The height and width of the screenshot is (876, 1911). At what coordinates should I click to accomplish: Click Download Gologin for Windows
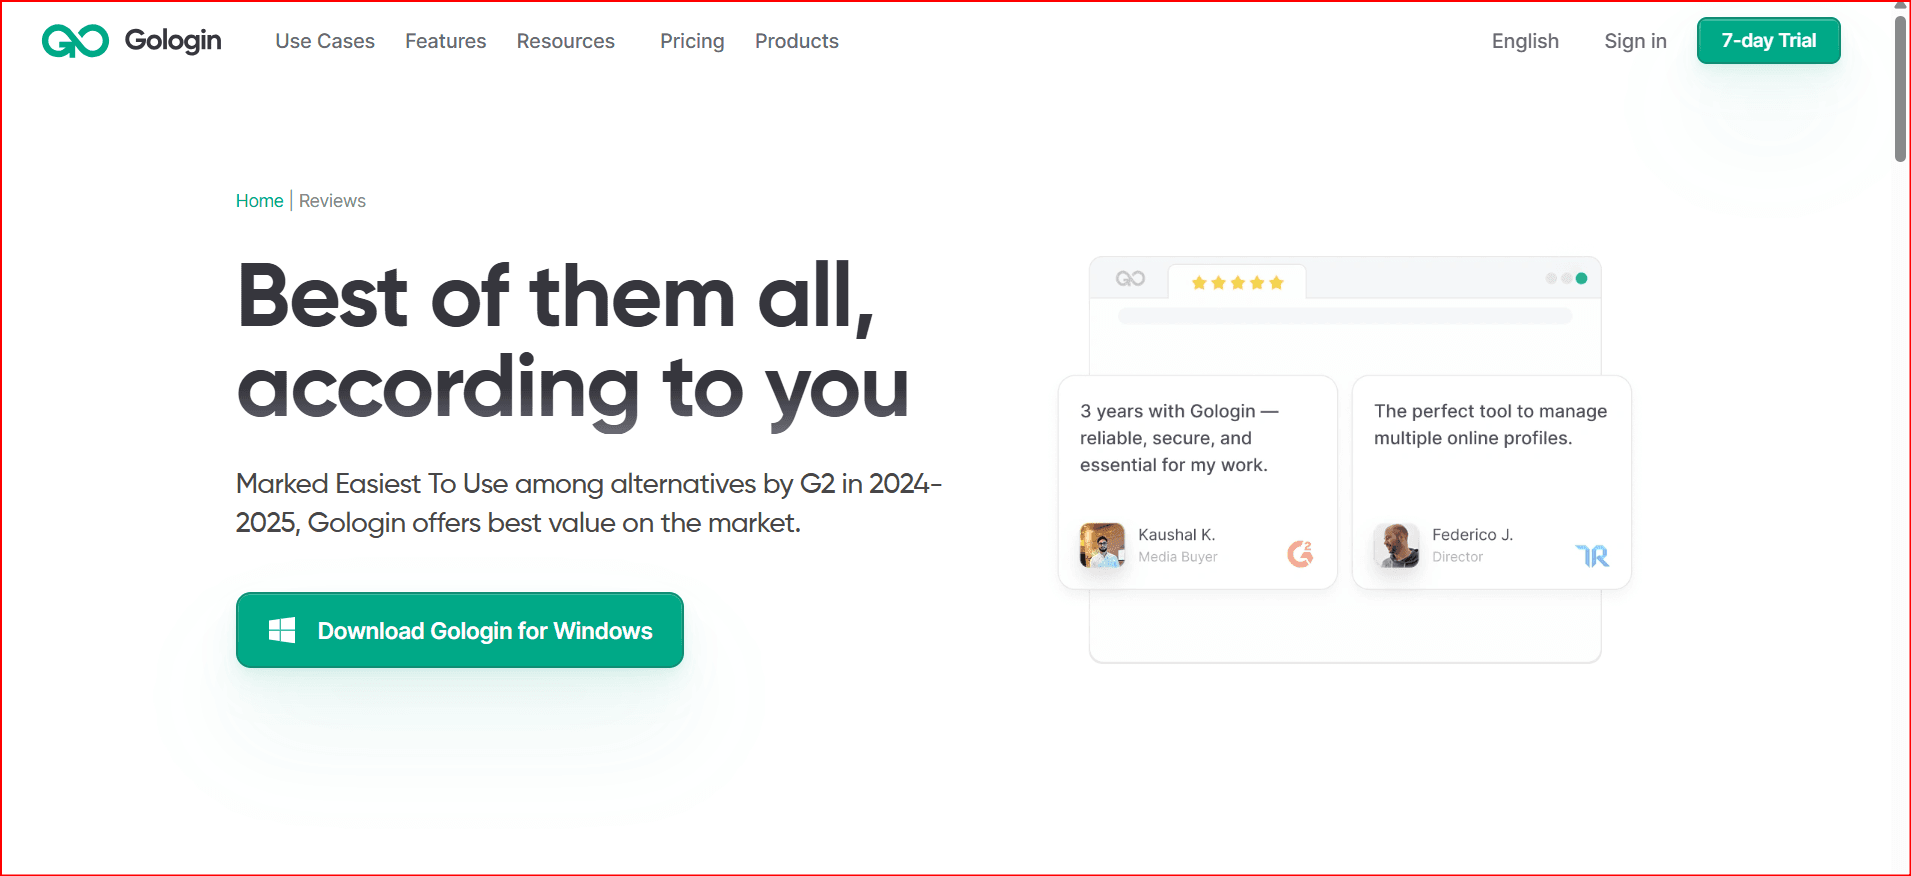tap(460, 630)
